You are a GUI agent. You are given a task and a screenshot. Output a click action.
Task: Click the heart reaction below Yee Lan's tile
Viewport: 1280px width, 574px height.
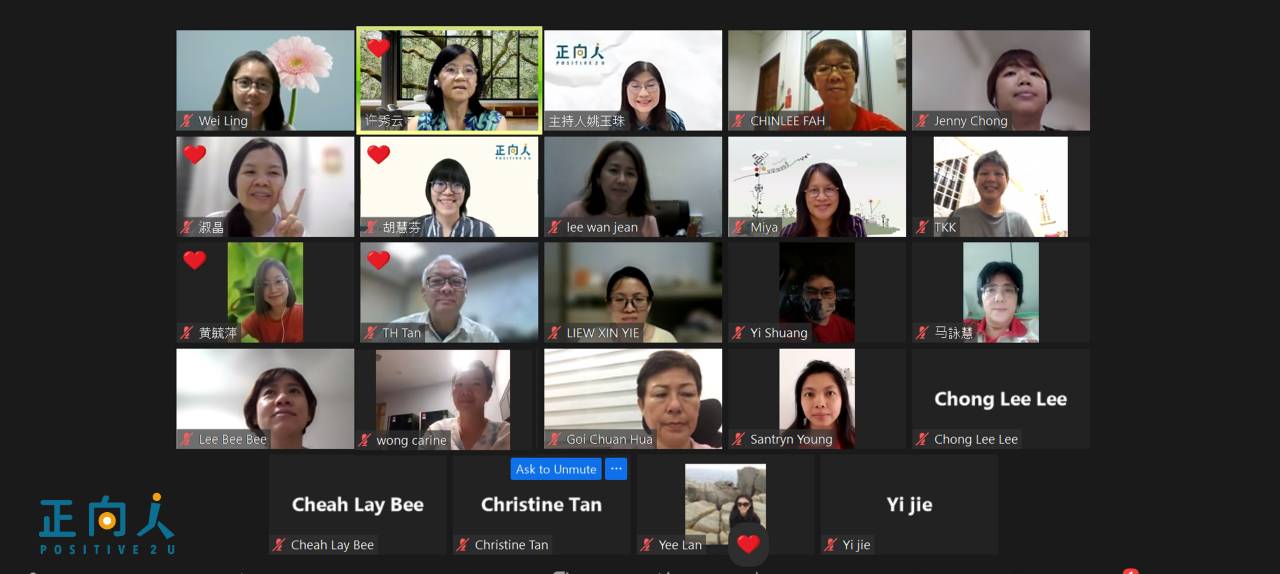pyautogui.click(x=748, y=544)
